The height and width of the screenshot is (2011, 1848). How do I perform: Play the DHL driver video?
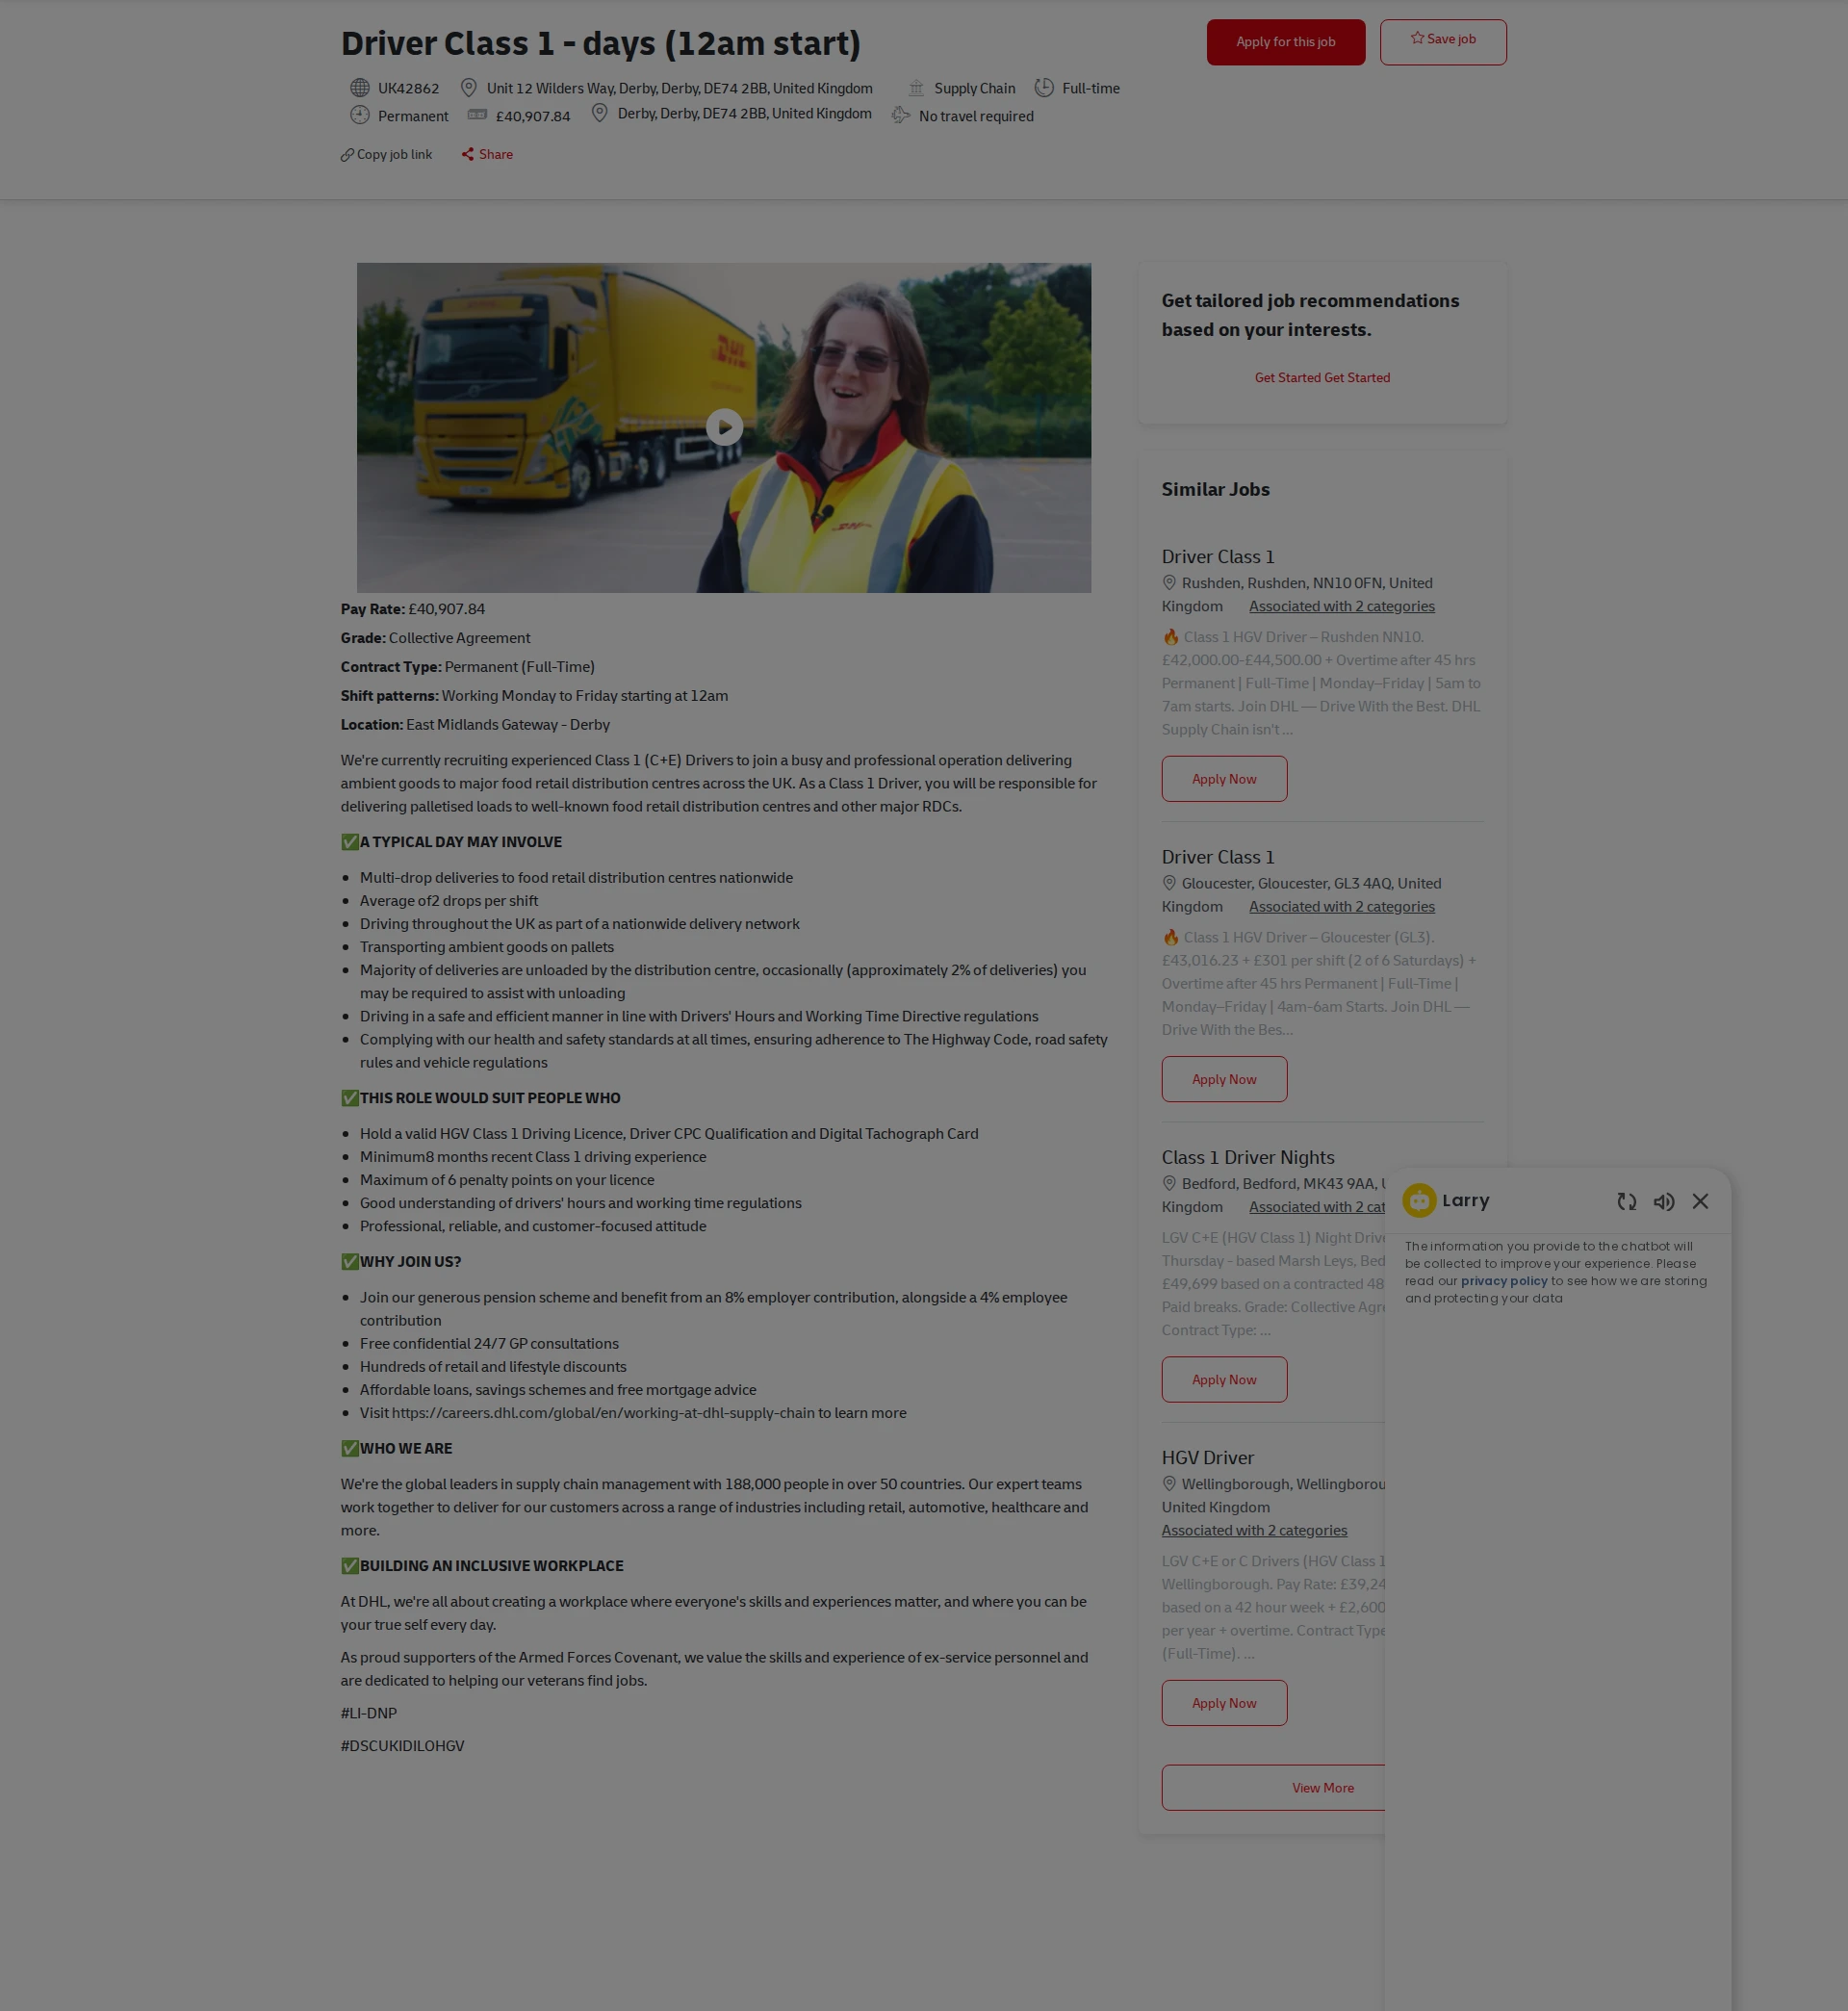click(724, 427)
